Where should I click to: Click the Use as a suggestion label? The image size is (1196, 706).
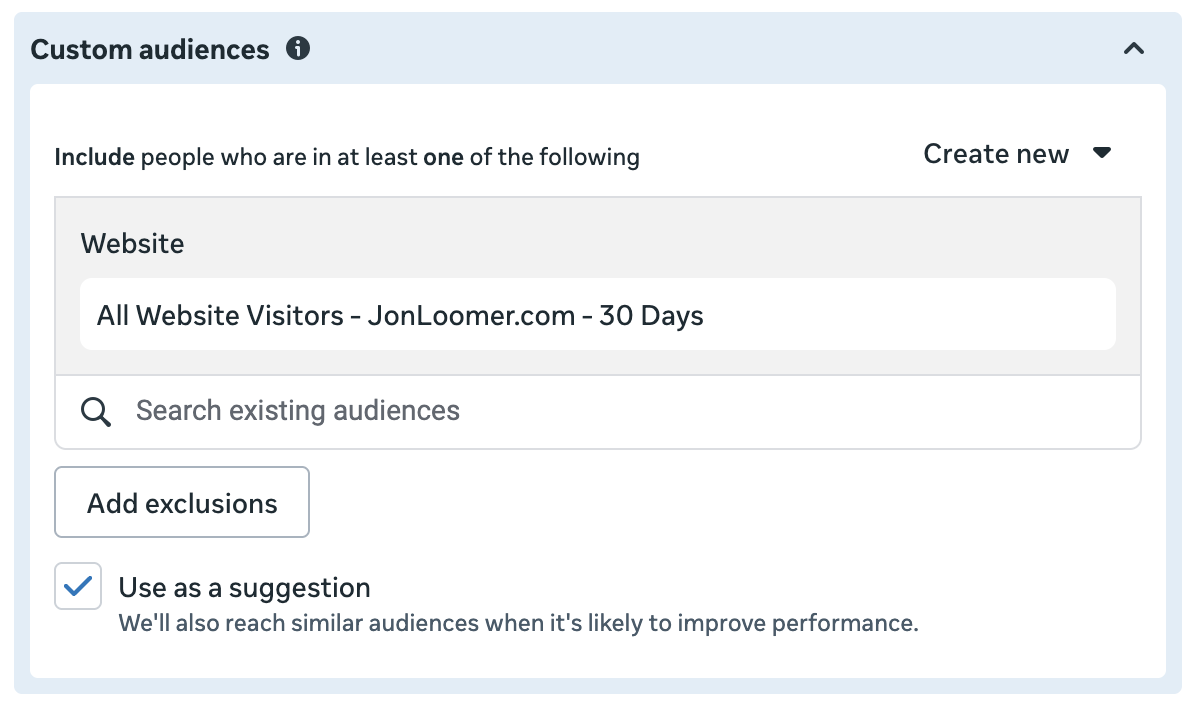[x=244, y=587]
